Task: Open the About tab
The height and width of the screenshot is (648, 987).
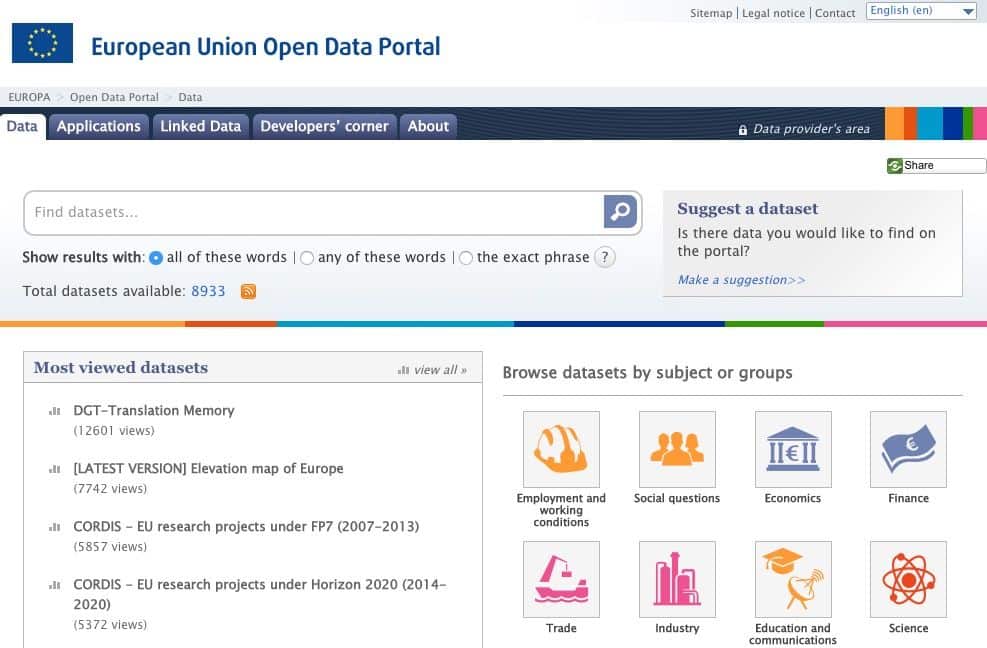Action: point(428,127)
